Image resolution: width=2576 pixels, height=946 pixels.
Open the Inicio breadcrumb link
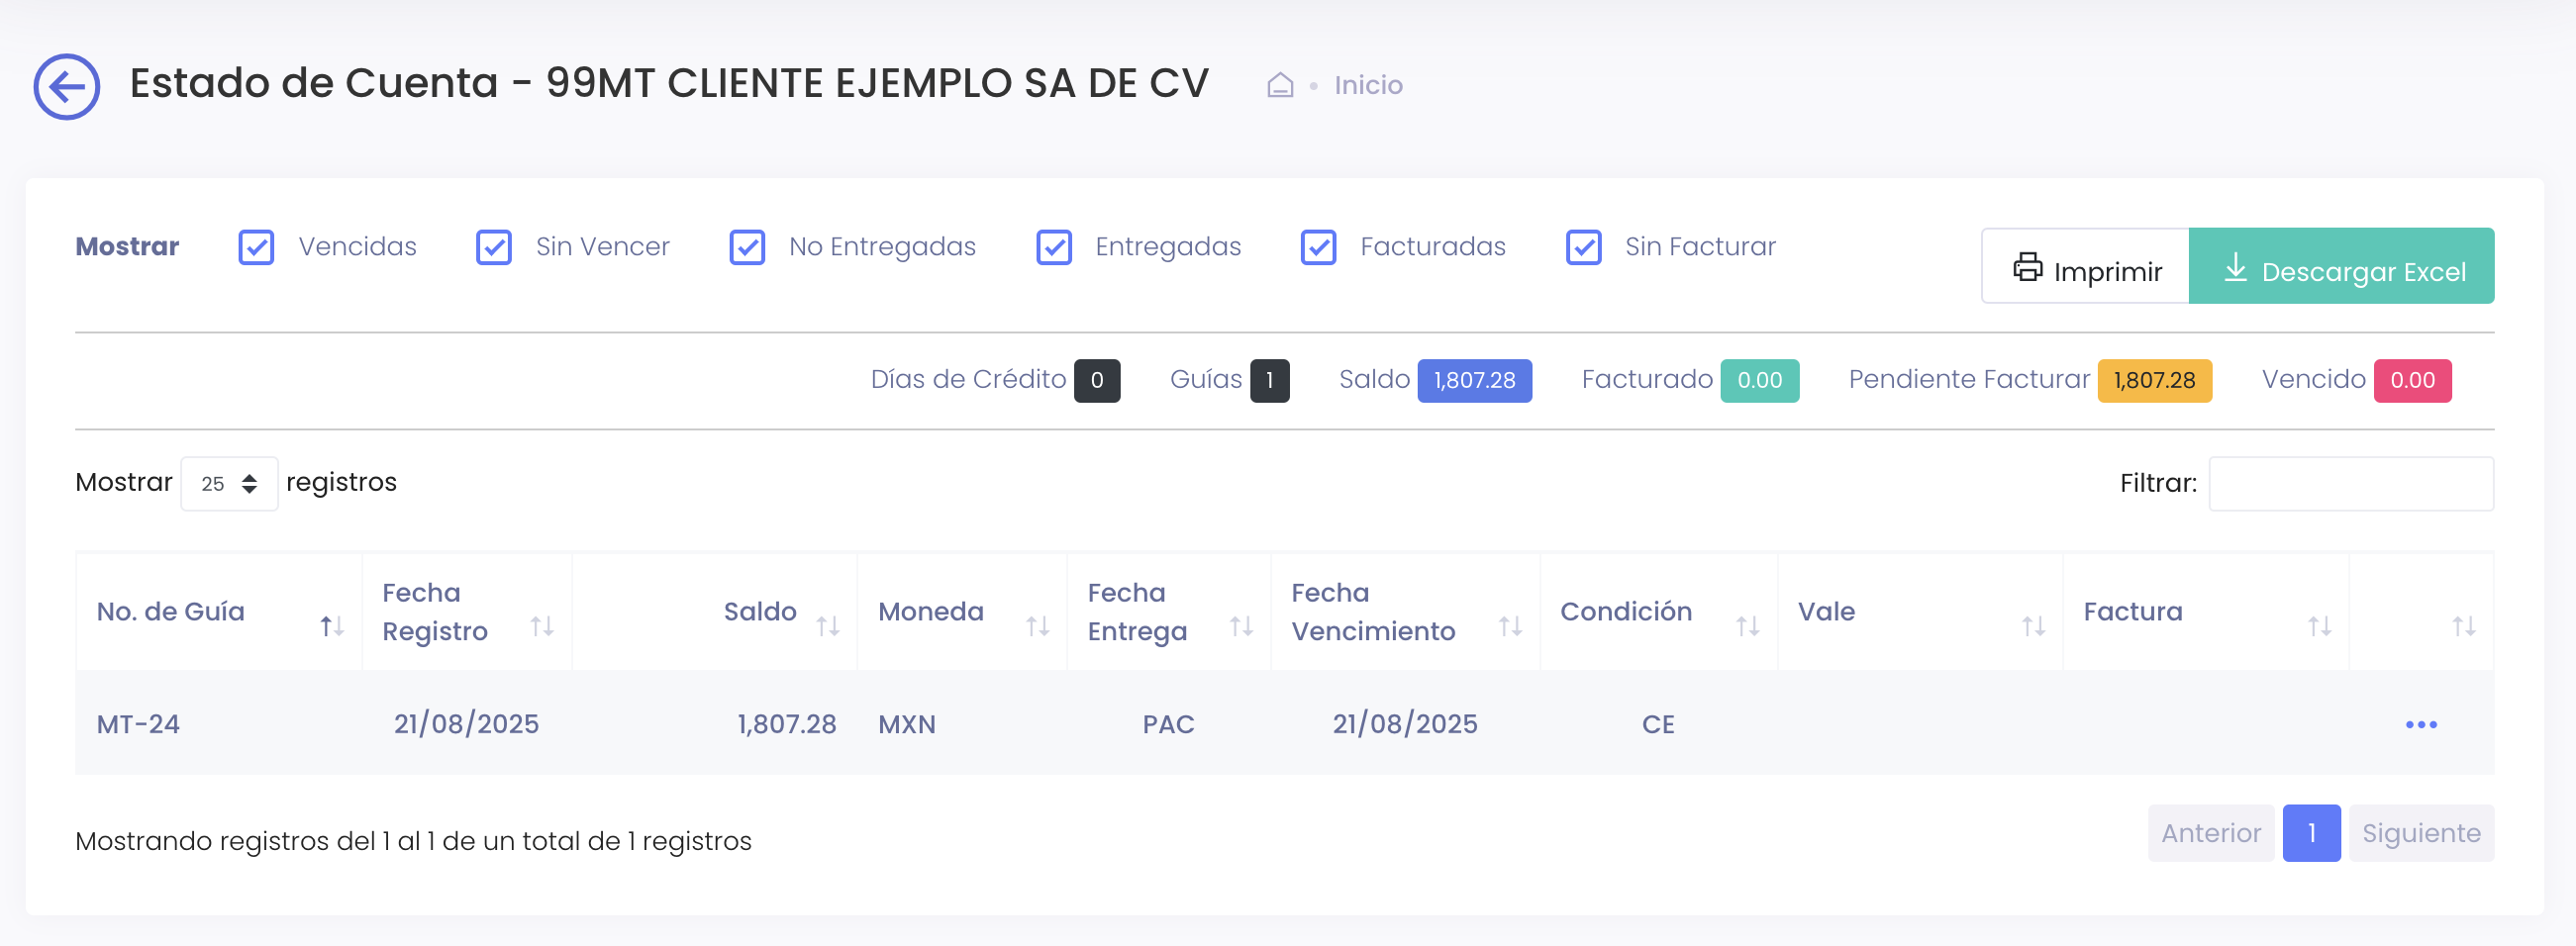(x=1367, y=85)
